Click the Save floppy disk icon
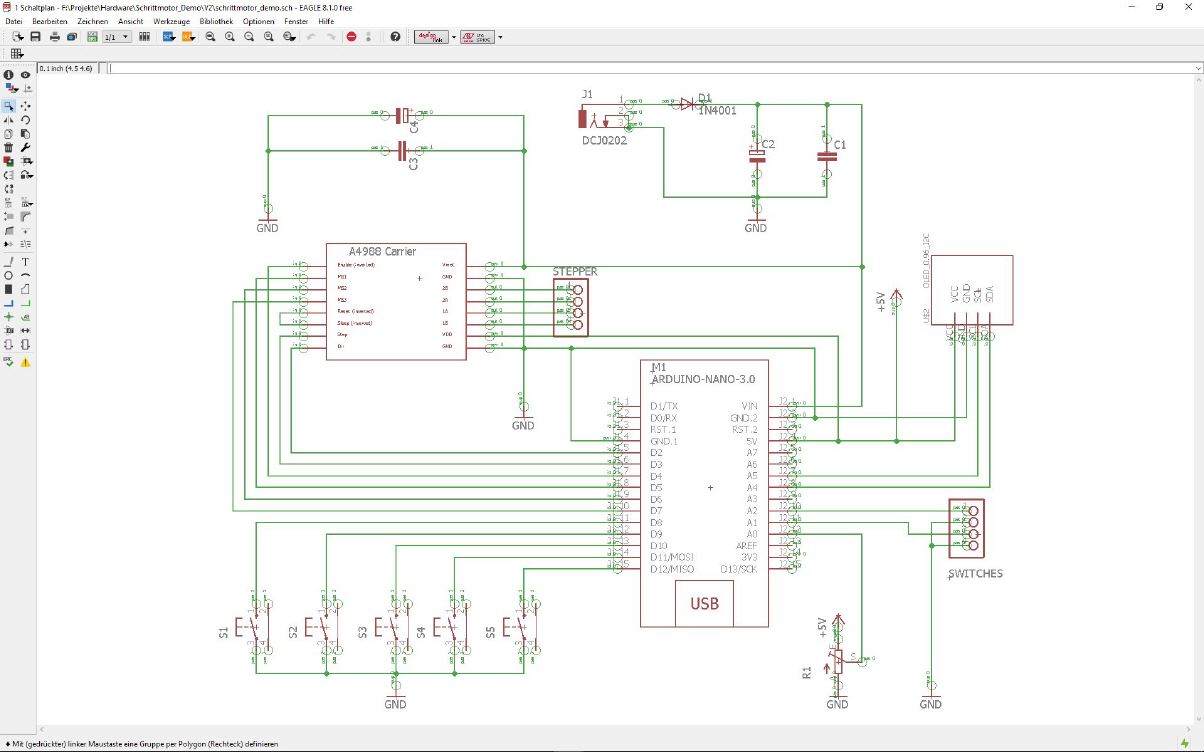The height and width of the screenshot is (752, 1204). click(x=35, y=37)
